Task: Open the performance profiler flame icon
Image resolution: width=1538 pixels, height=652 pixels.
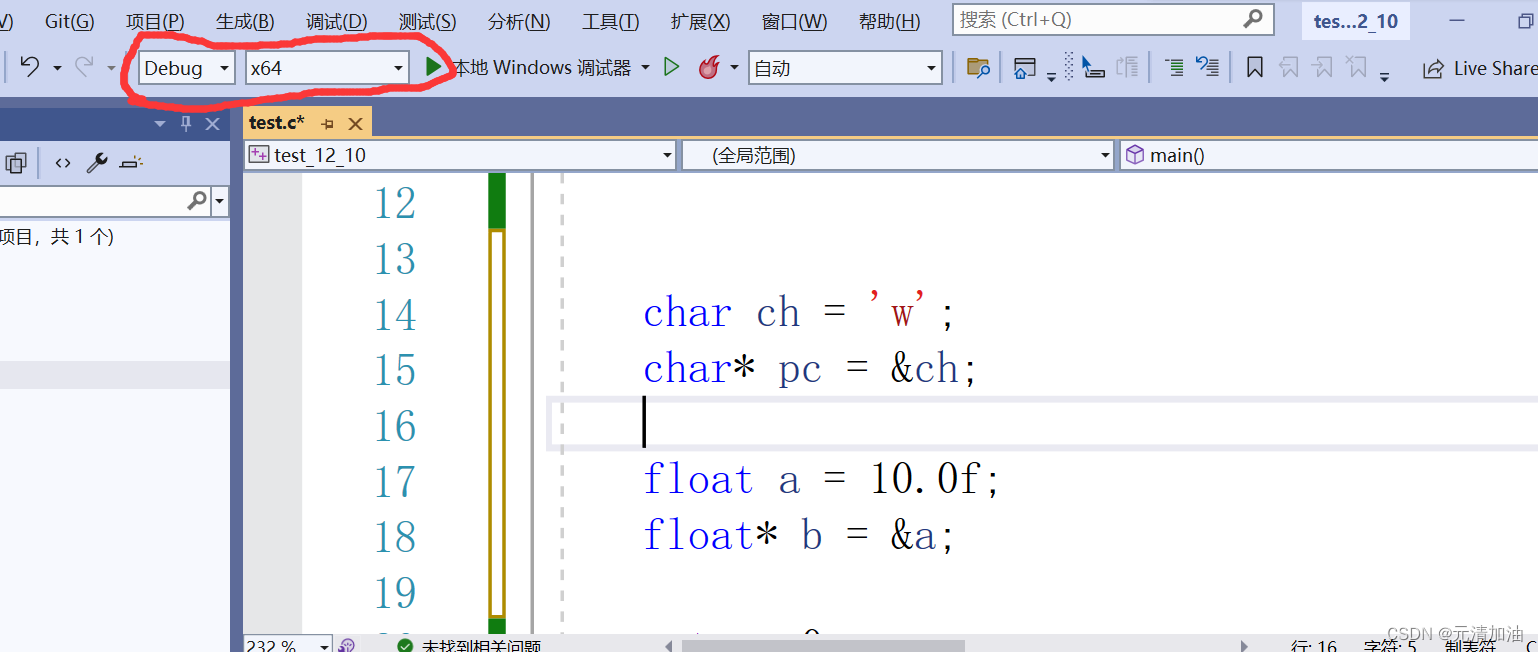Action: tap(710, 67)
